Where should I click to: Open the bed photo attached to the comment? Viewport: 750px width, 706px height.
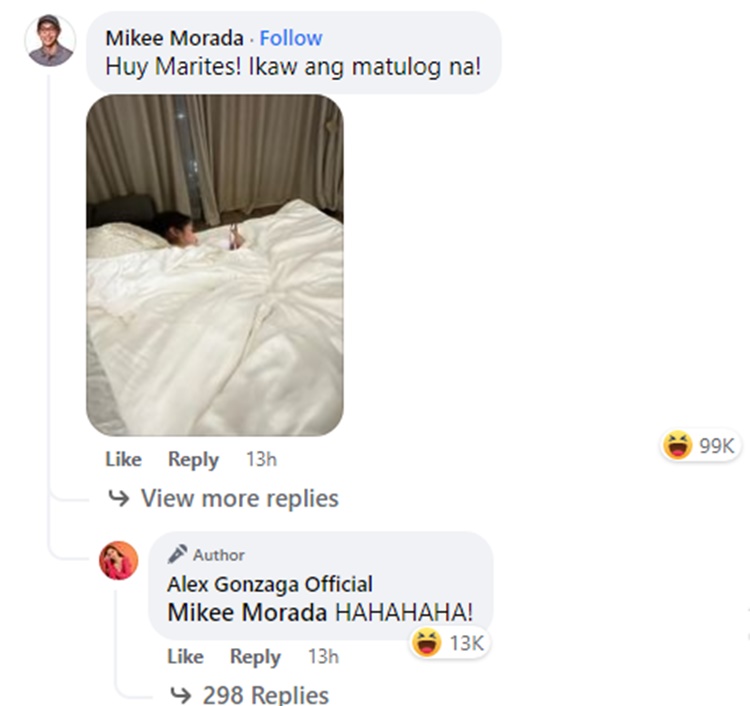[215, 265]
